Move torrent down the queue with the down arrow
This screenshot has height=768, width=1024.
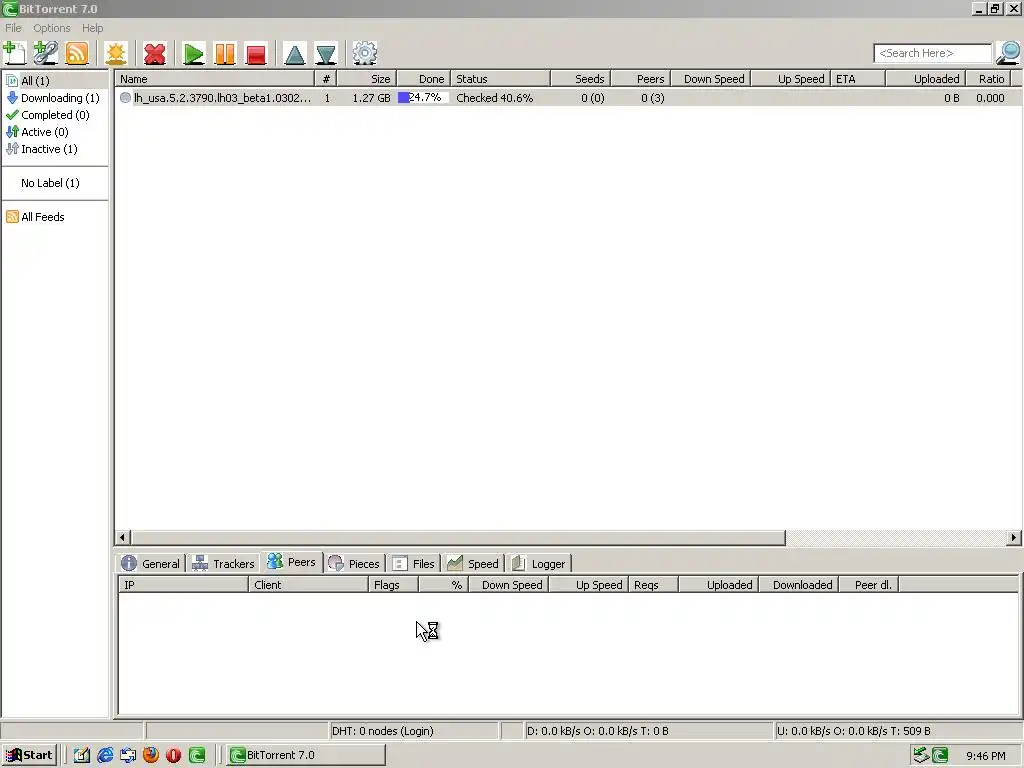tap(326, 53)
